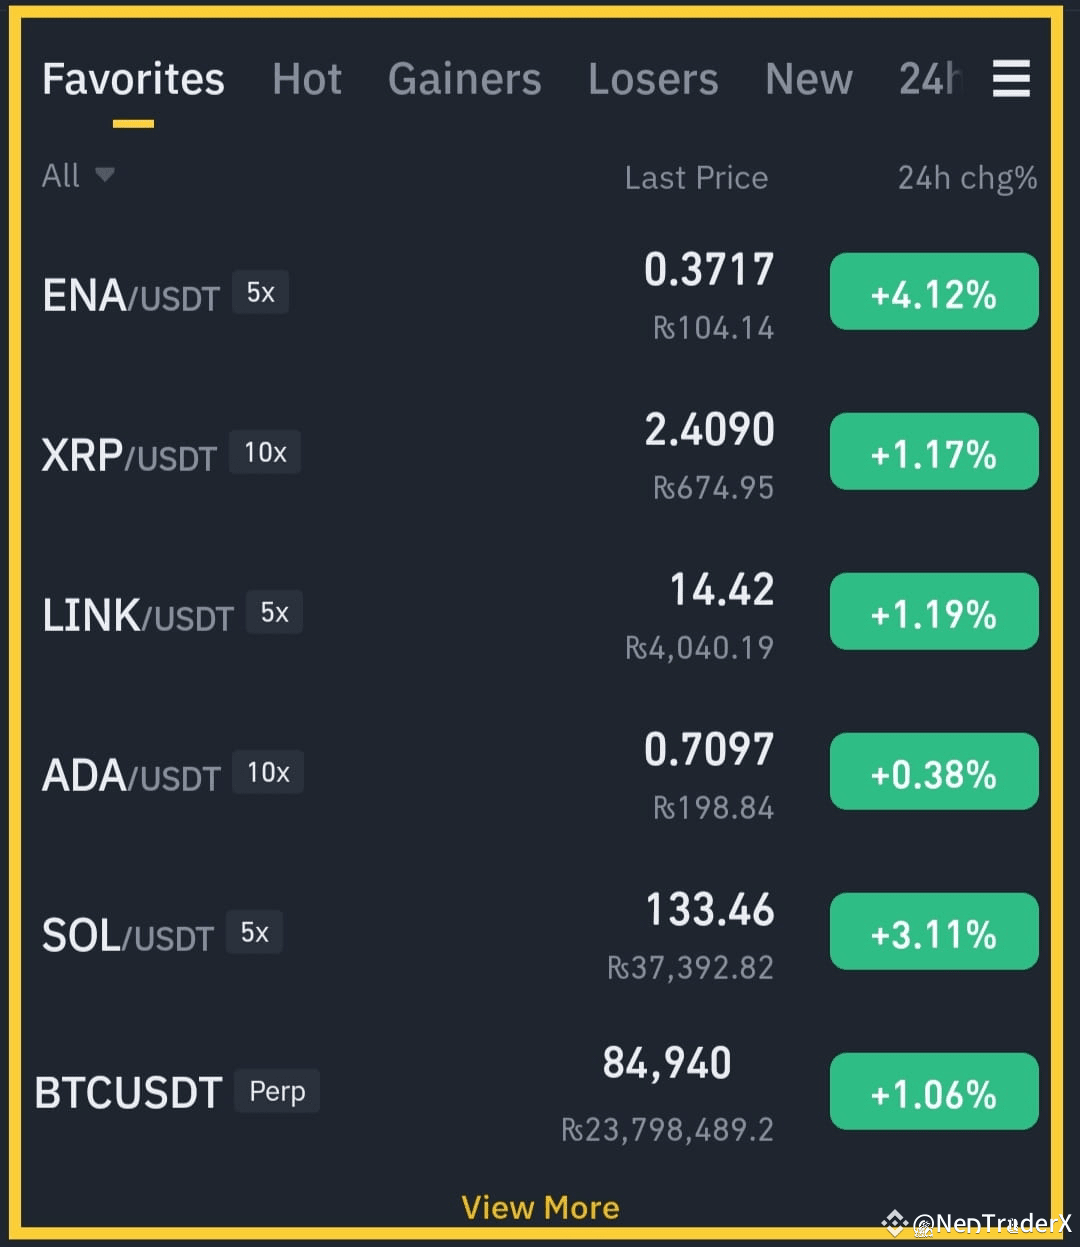Open the Losers tab
This screenshot has height=1247, width=1080.
653,79
